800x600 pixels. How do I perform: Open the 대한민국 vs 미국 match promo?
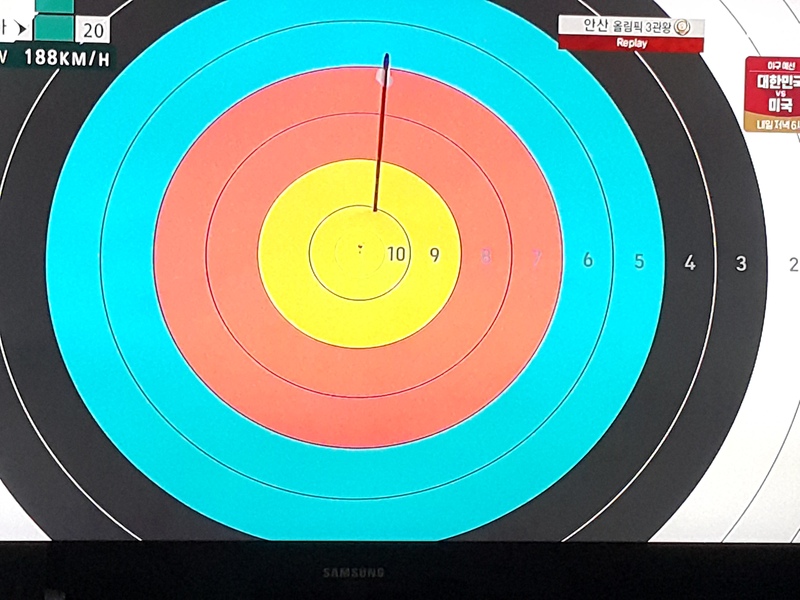pyautogui.click(x=773, y=94)
